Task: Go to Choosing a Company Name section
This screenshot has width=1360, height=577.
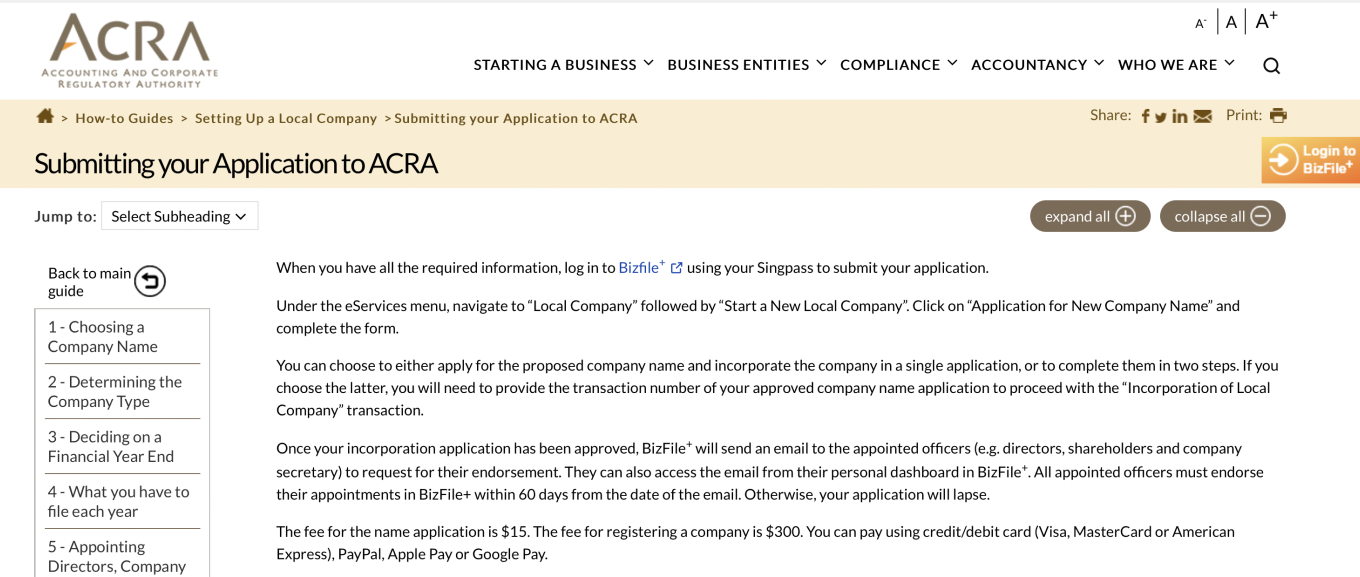Action: (103, 336)
